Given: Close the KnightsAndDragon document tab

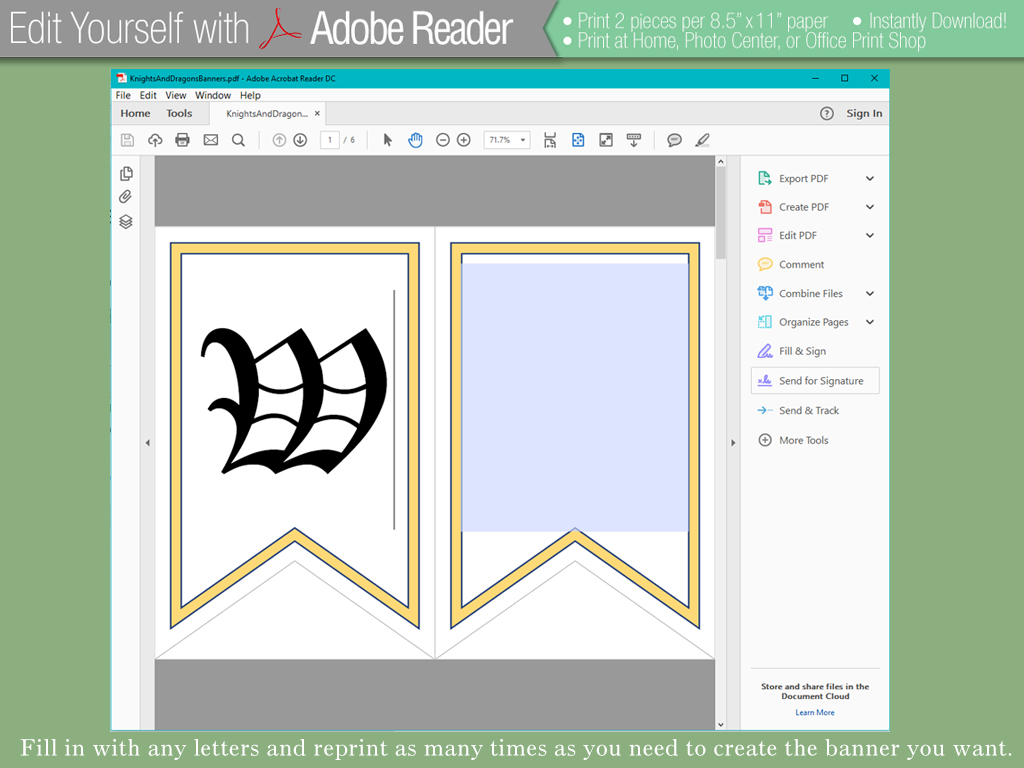Looking at the screenshot, I should [317, 113].
